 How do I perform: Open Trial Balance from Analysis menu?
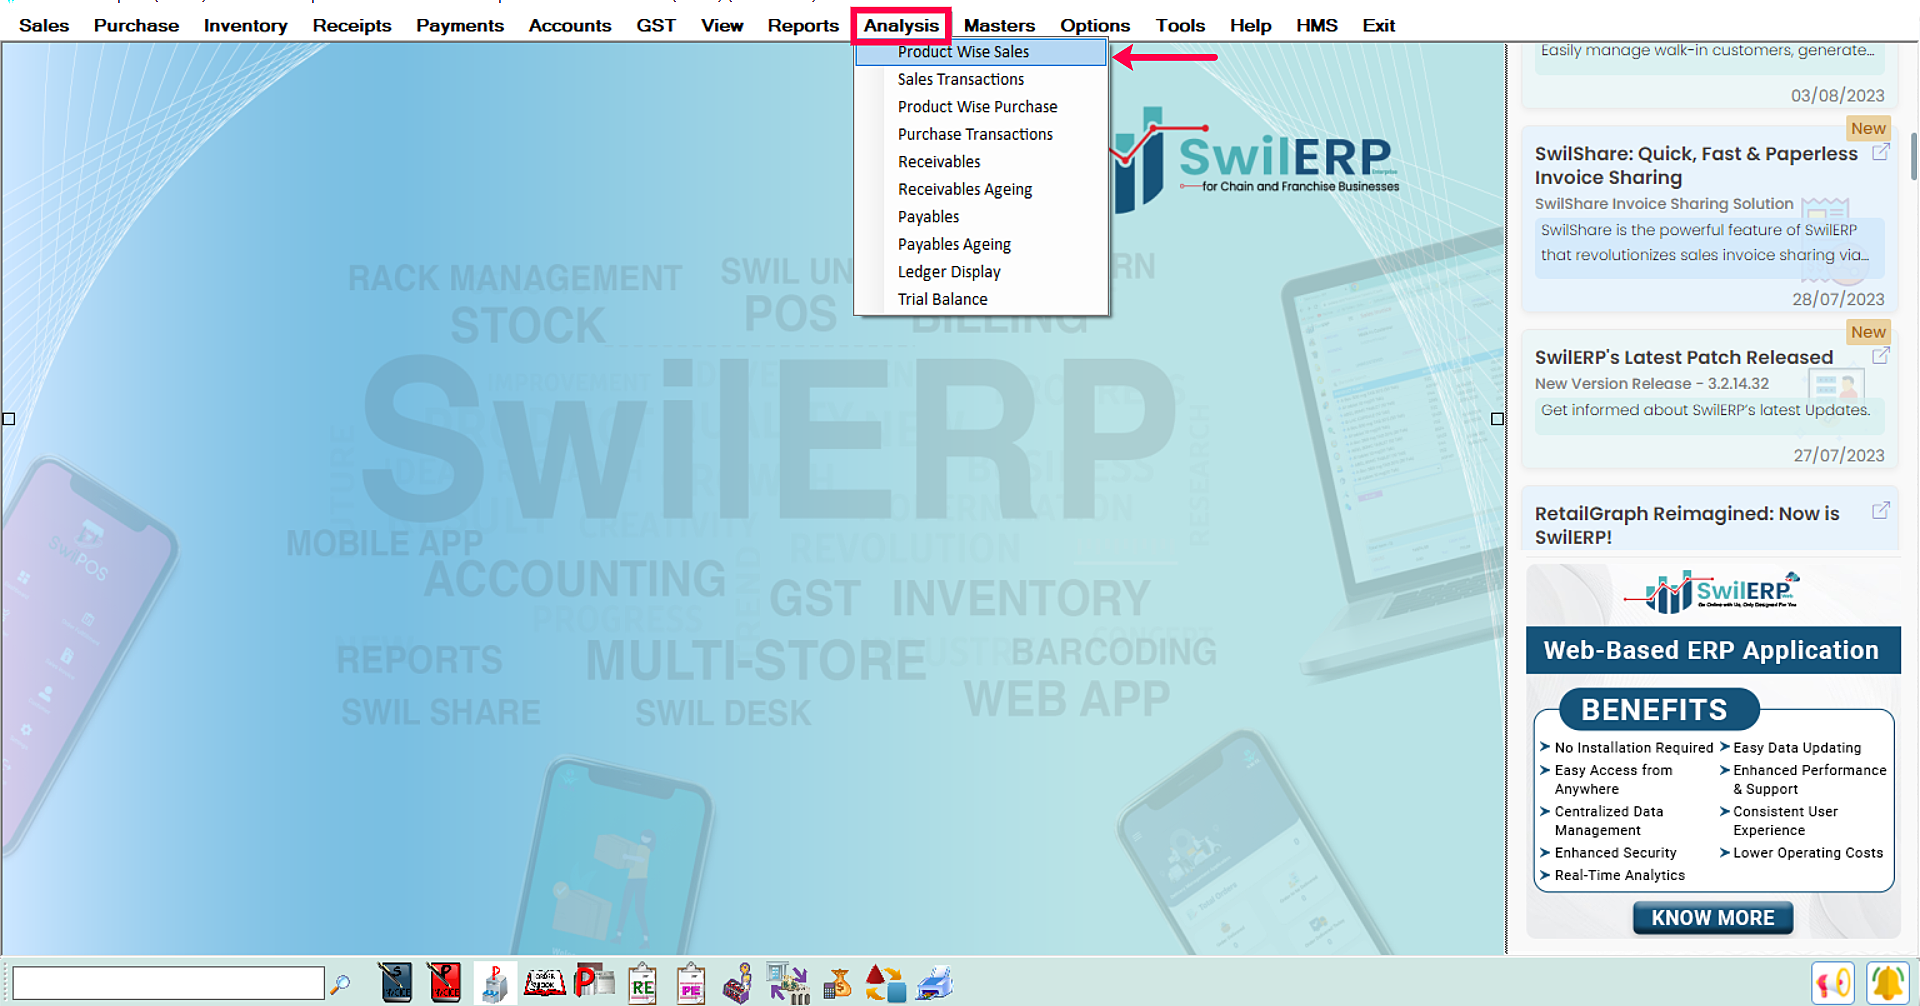coord(981,299)
